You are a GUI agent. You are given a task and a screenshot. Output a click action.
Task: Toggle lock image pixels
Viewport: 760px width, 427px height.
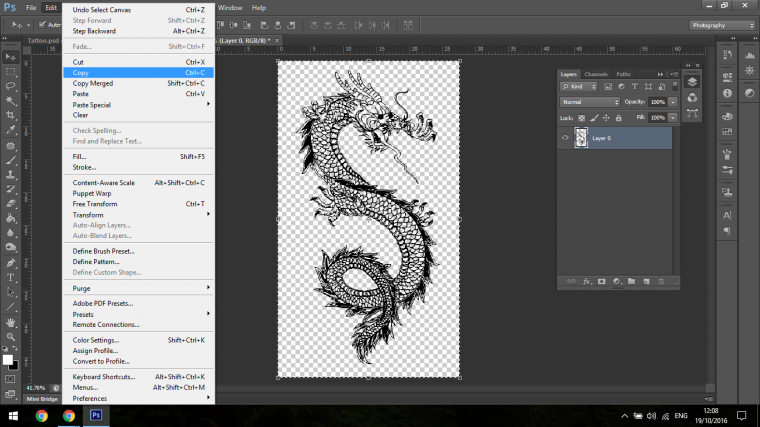(594, 118)
